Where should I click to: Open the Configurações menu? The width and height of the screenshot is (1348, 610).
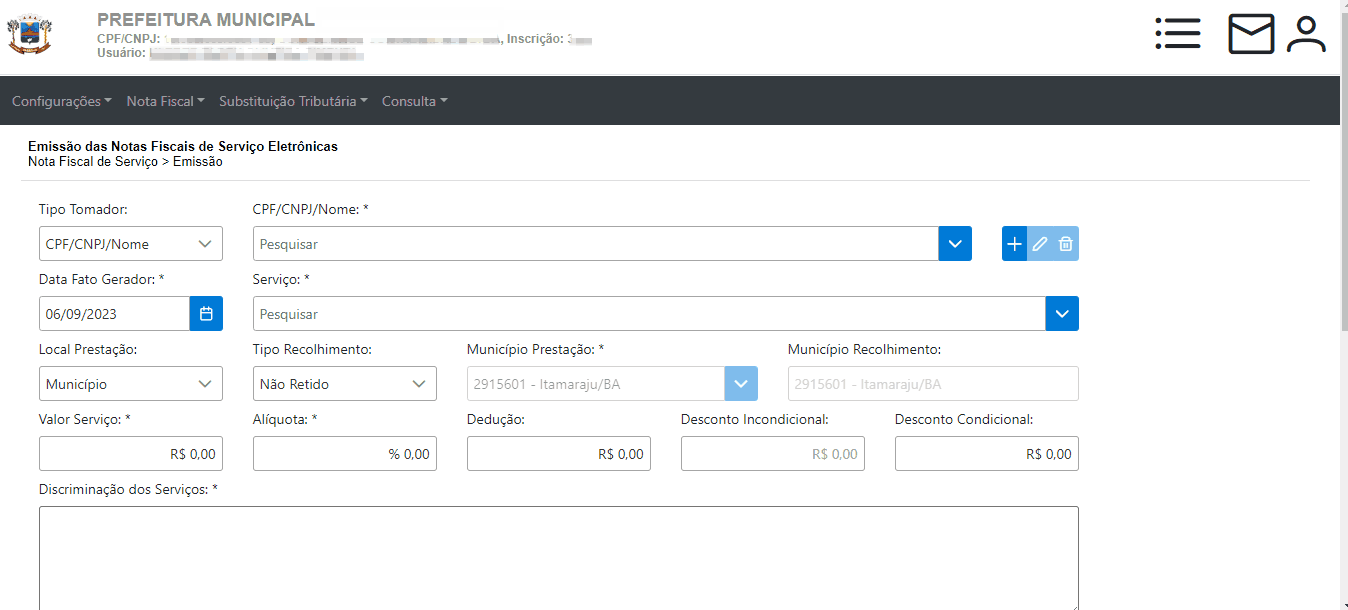click(x=61, y=101)
